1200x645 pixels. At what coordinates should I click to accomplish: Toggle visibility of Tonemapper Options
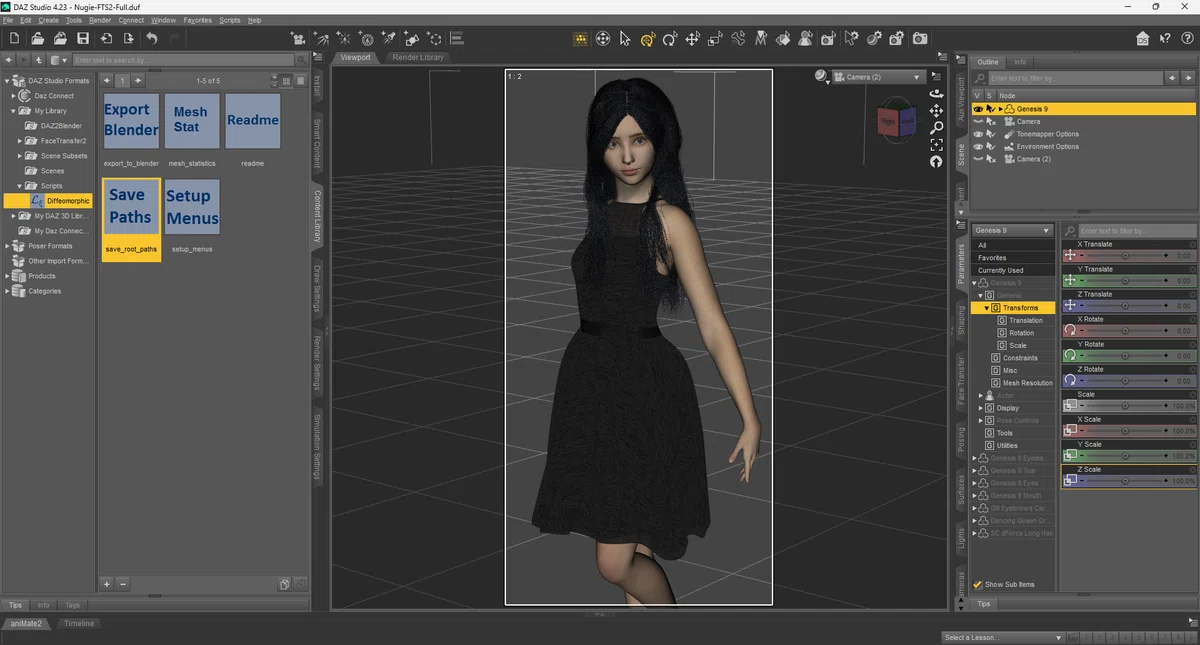[x=978, y=134]
